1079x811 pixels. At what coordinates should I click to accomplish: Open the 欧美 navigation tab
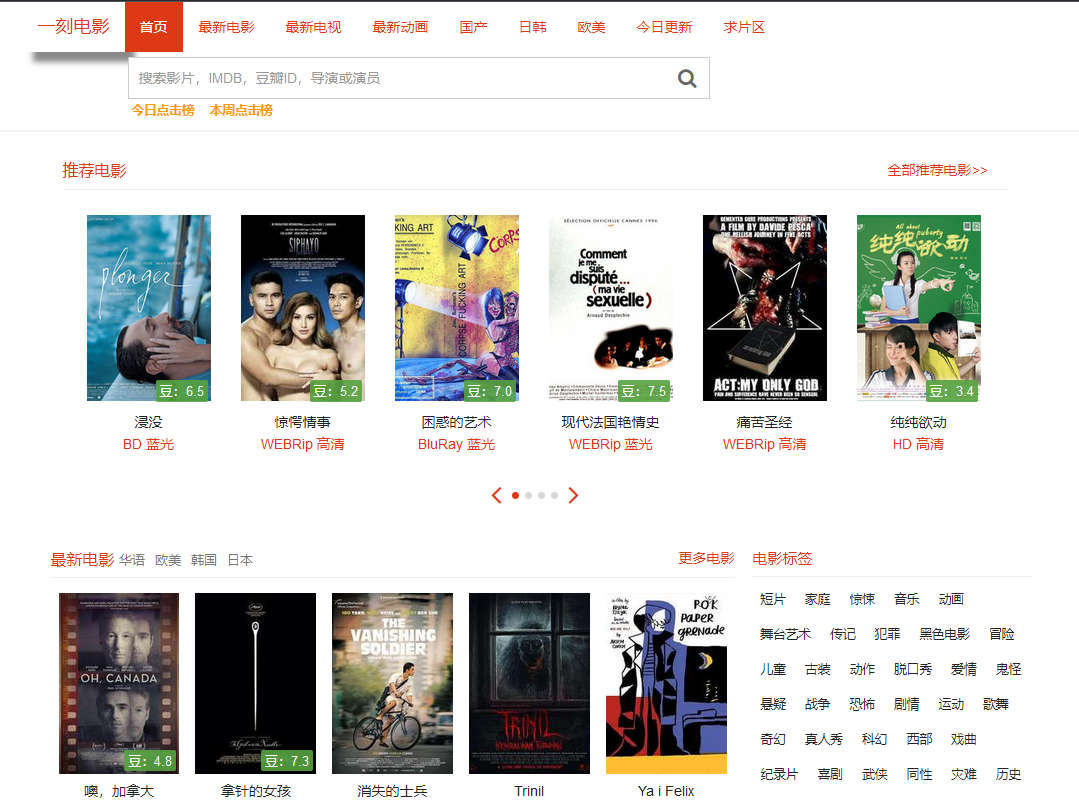(591, 27)
